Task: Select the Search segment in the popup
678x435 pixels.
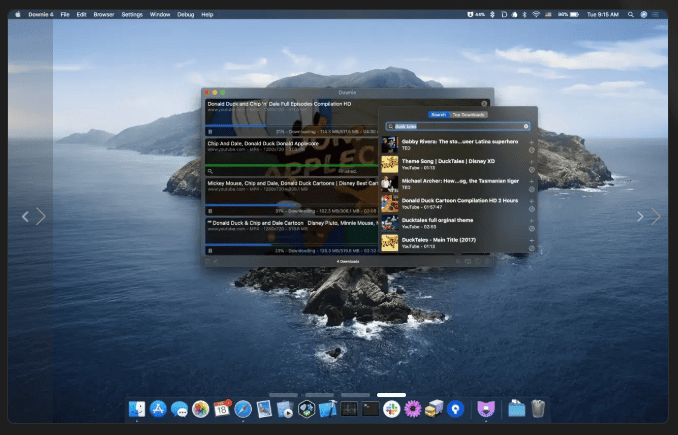Action: coord(438,115)
